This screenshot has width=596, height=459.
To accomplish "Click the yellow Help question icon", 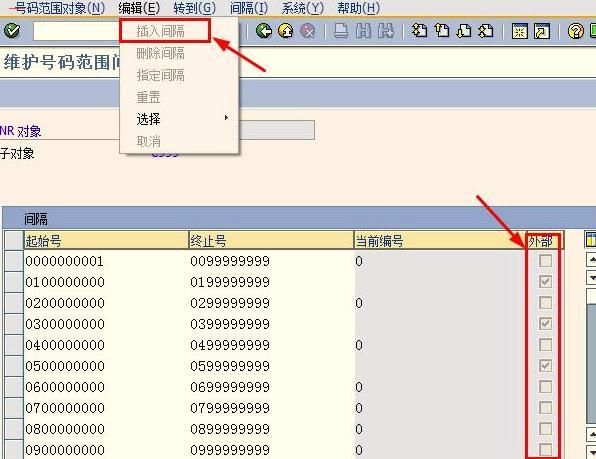I will [x=575, y=31].
